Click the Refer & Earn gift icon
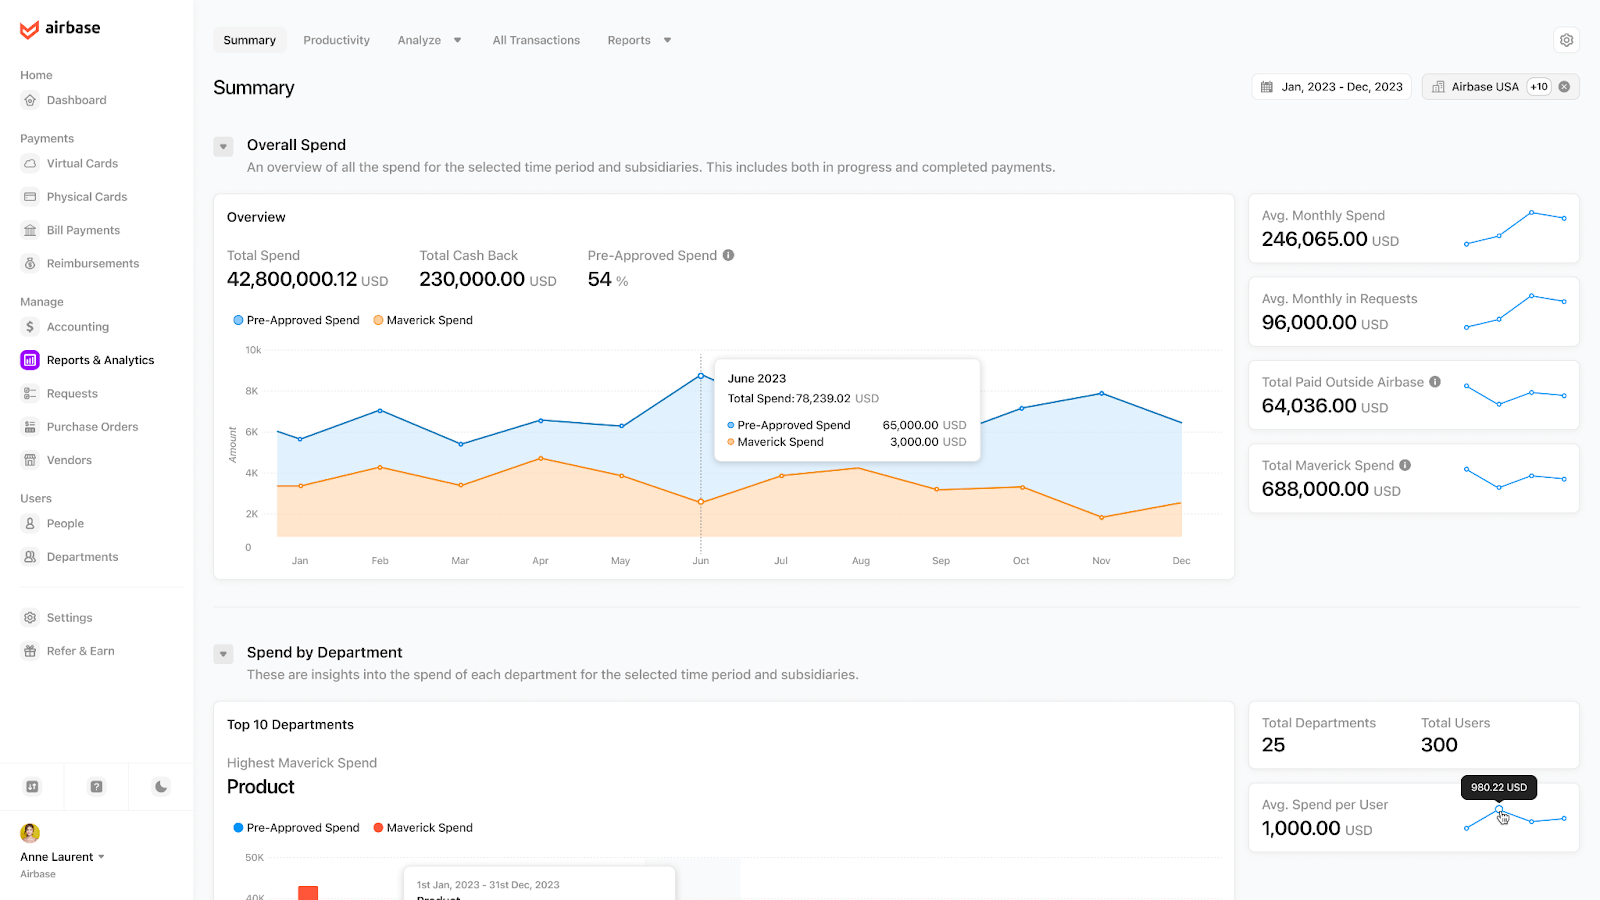 (30, 651)
